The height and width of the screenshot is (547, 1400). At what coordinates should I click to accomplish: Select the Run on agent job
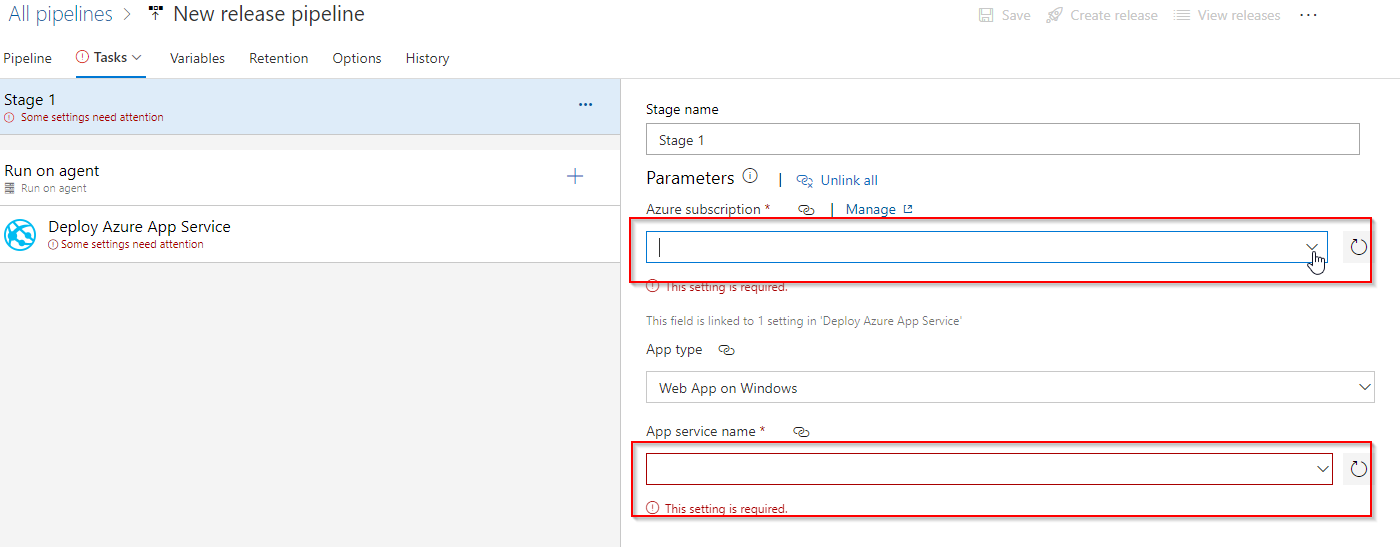(310, 178)
